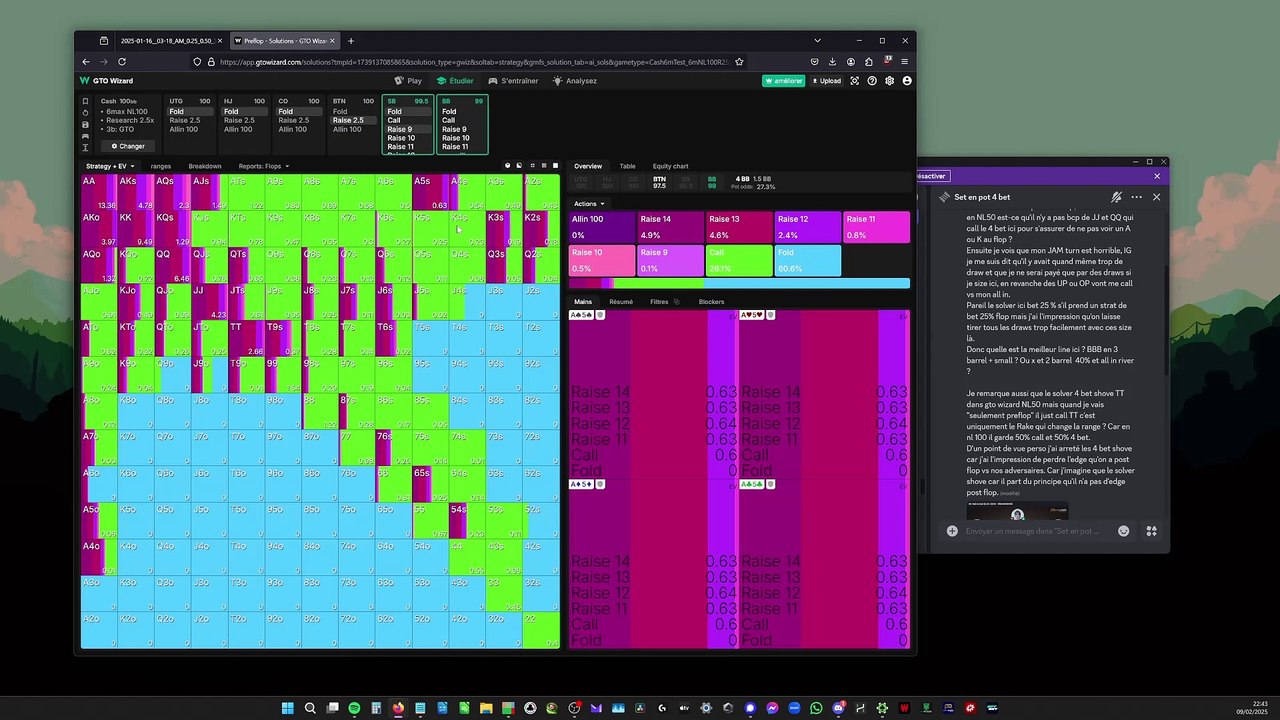Click the bookmark icon in left sidebar
Viewport: 1280px width, 720px height.
click(85, 101)
